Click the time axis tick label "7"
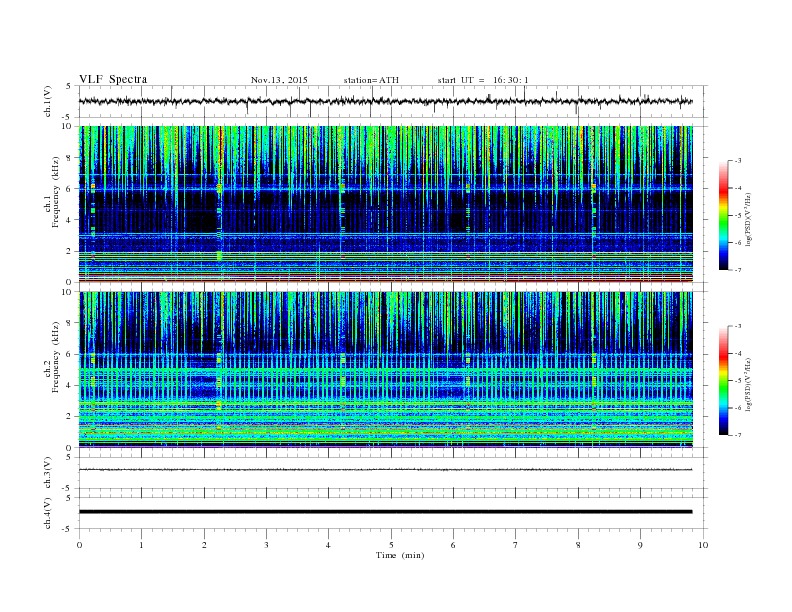Screen dimensions: 792x612 click(x=516, y=545)
